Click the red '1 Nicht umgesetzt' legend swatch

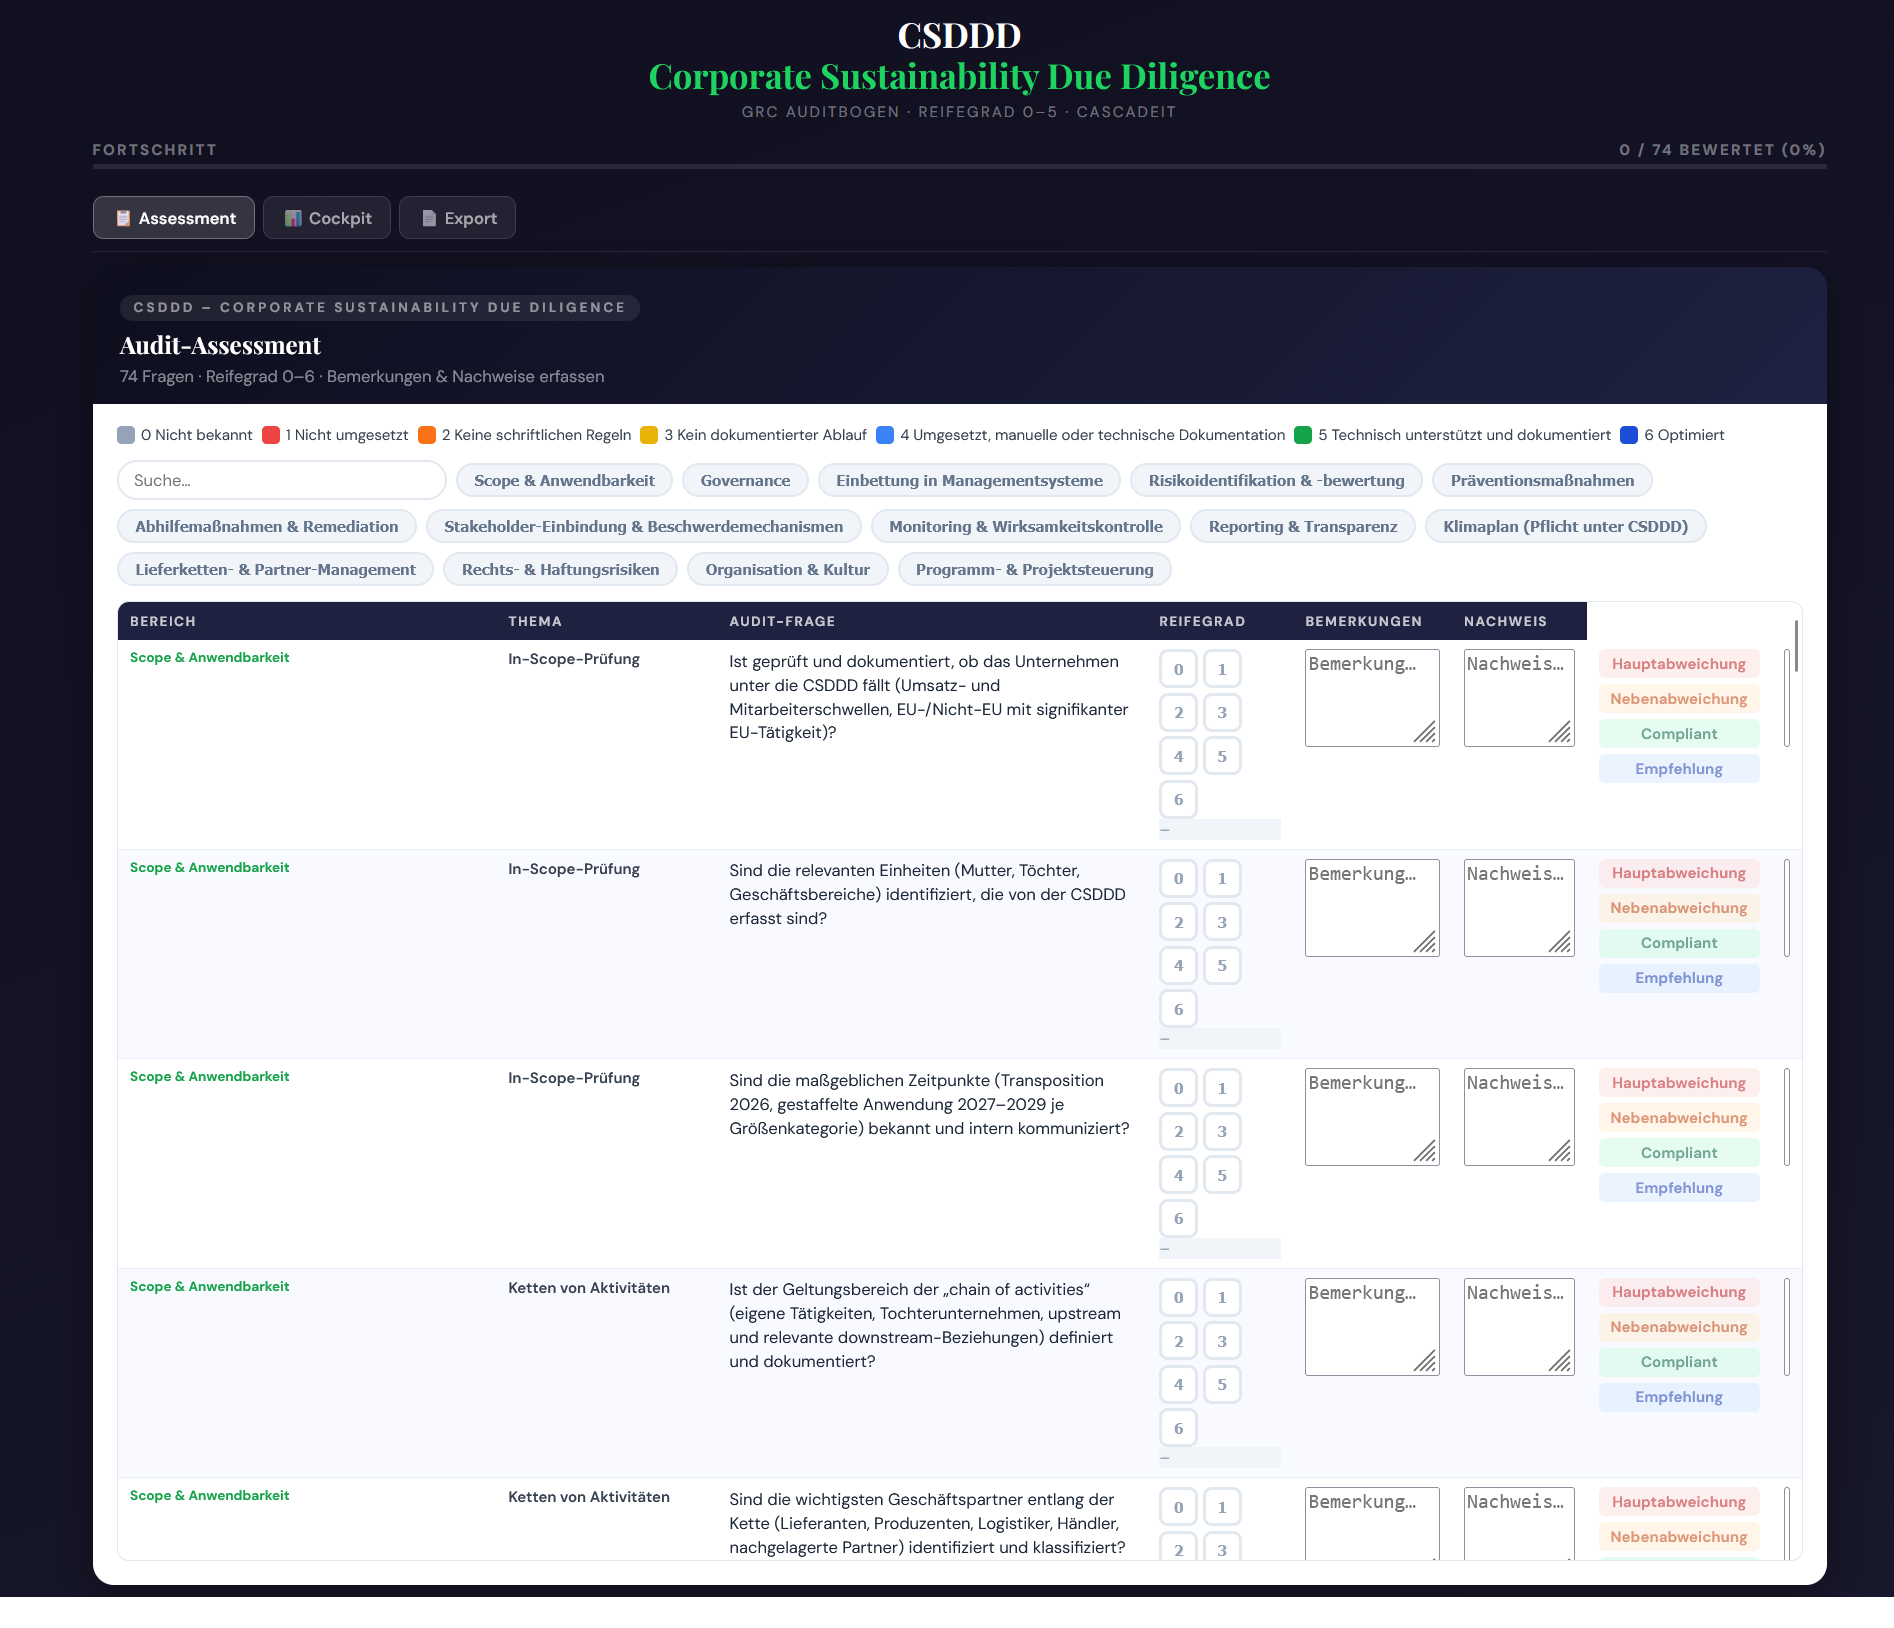(270, 435)
